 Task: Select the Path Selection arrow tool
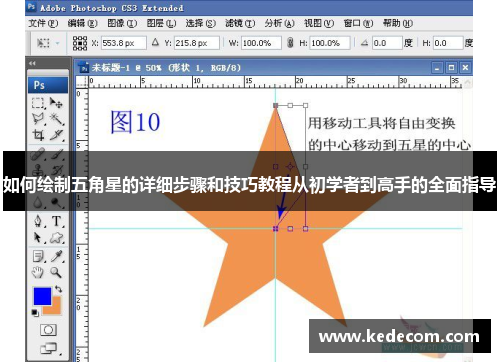(x=38, y=238)
